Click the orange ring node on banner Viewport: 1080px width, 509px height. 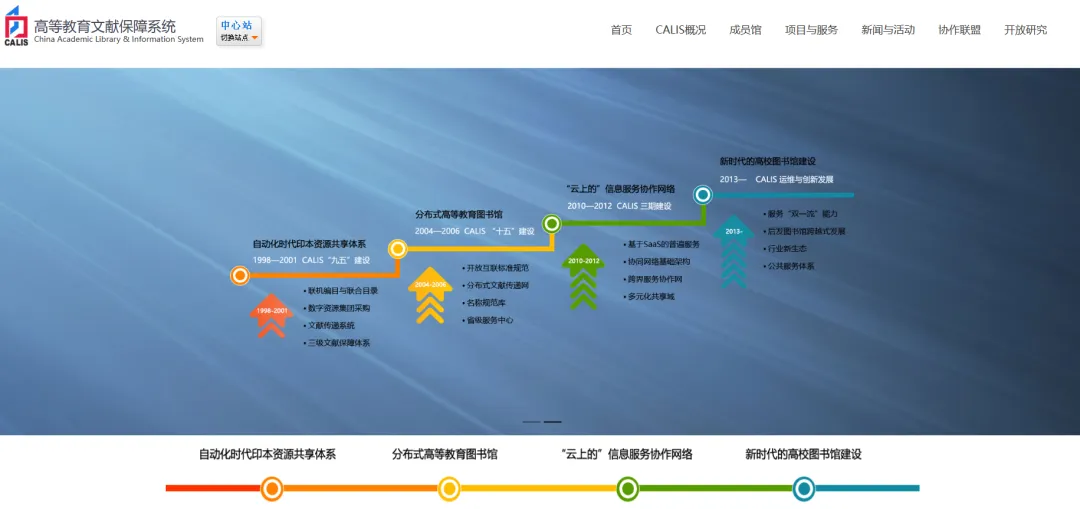click(x=240, y=276)
